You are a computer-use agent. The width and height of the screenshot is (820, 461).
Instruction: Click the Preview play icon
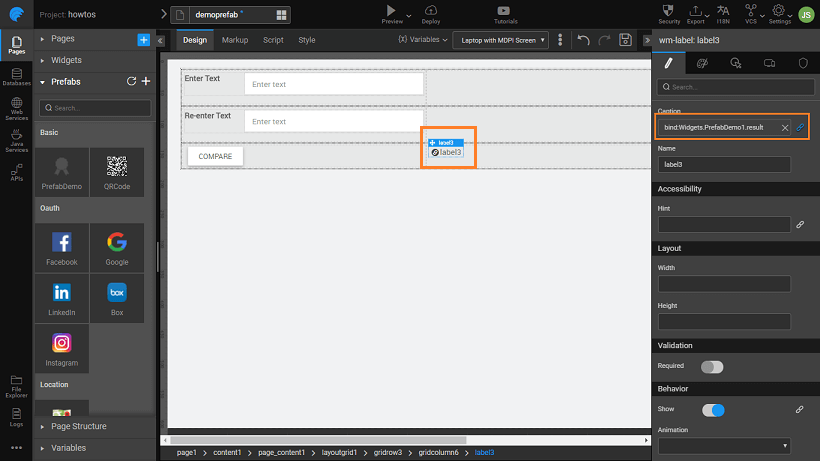pos(392,11)
